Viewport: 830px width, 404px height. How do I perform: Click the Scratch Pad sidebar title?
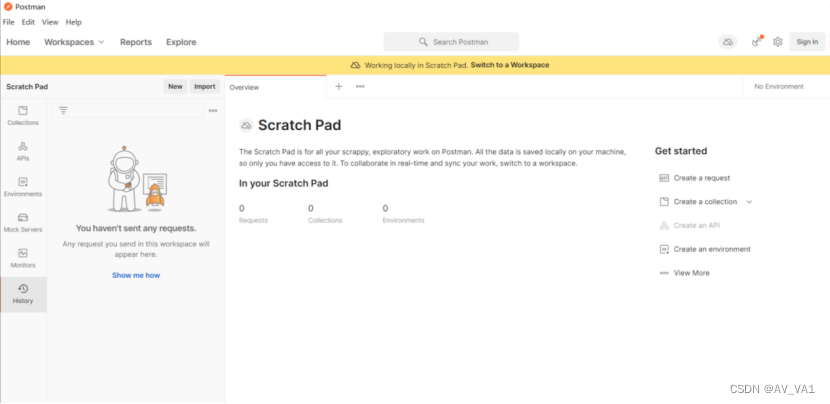pyautogui.click(x=27, y=87)
